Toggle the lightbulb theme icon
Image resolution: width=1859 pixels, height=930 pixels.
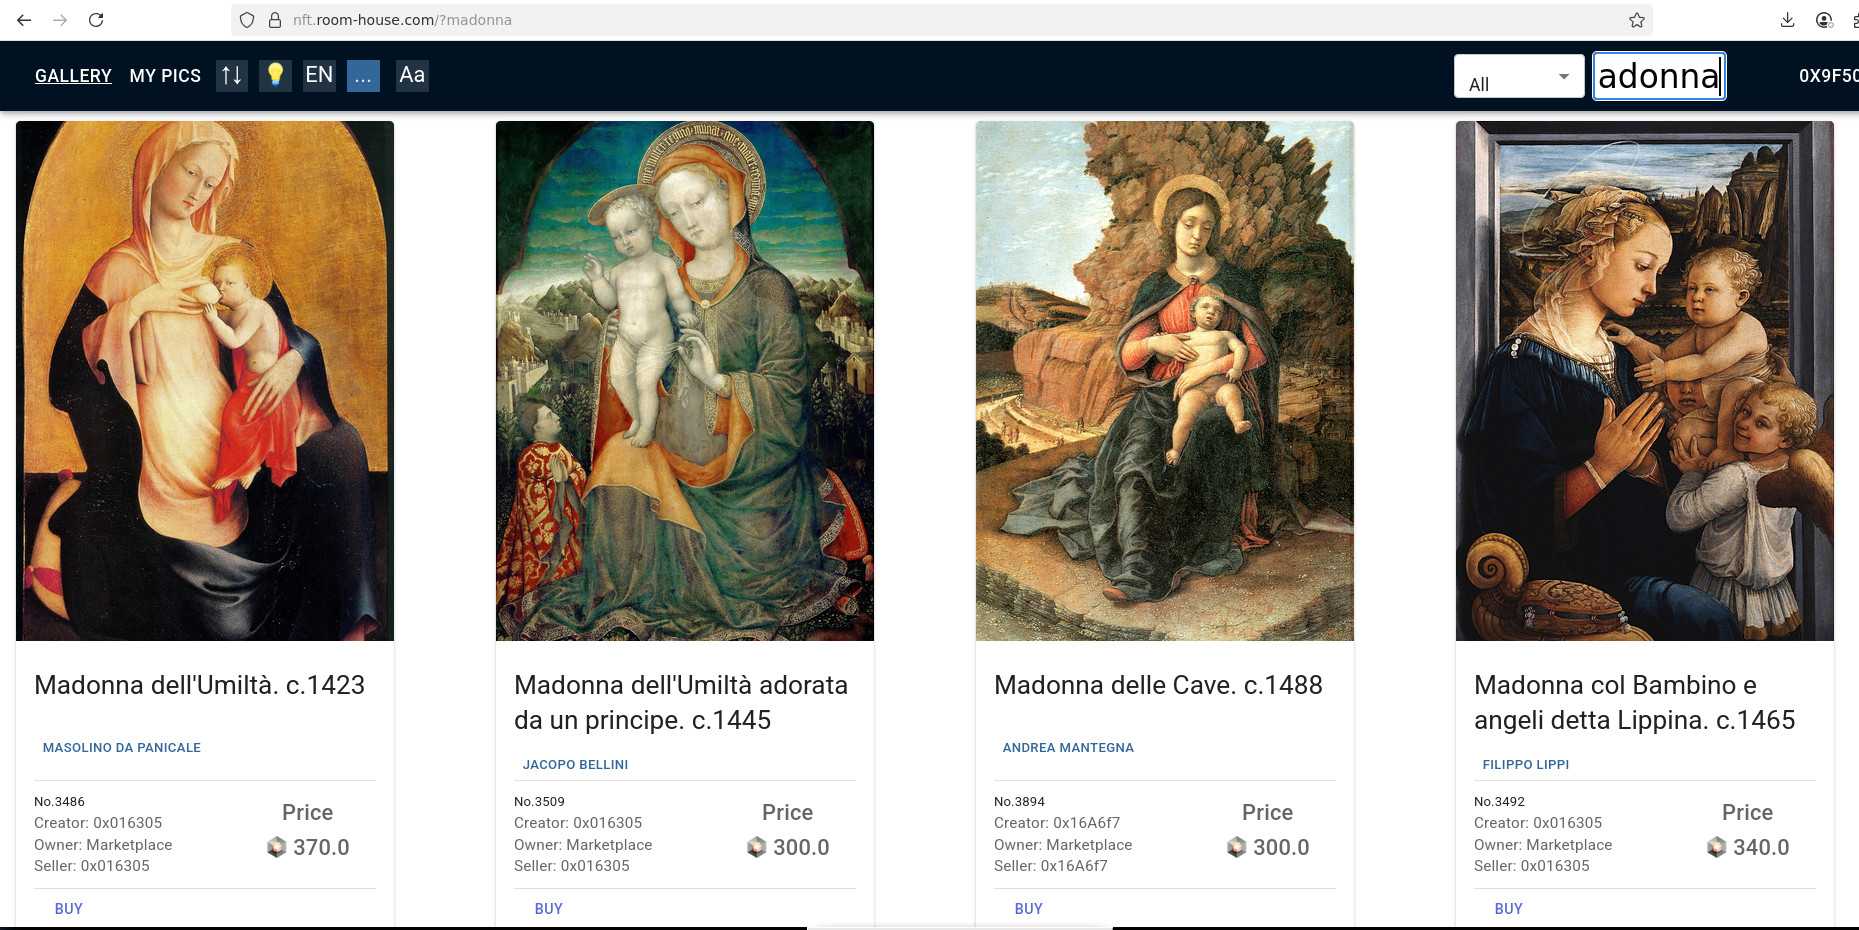pos(275,75)
